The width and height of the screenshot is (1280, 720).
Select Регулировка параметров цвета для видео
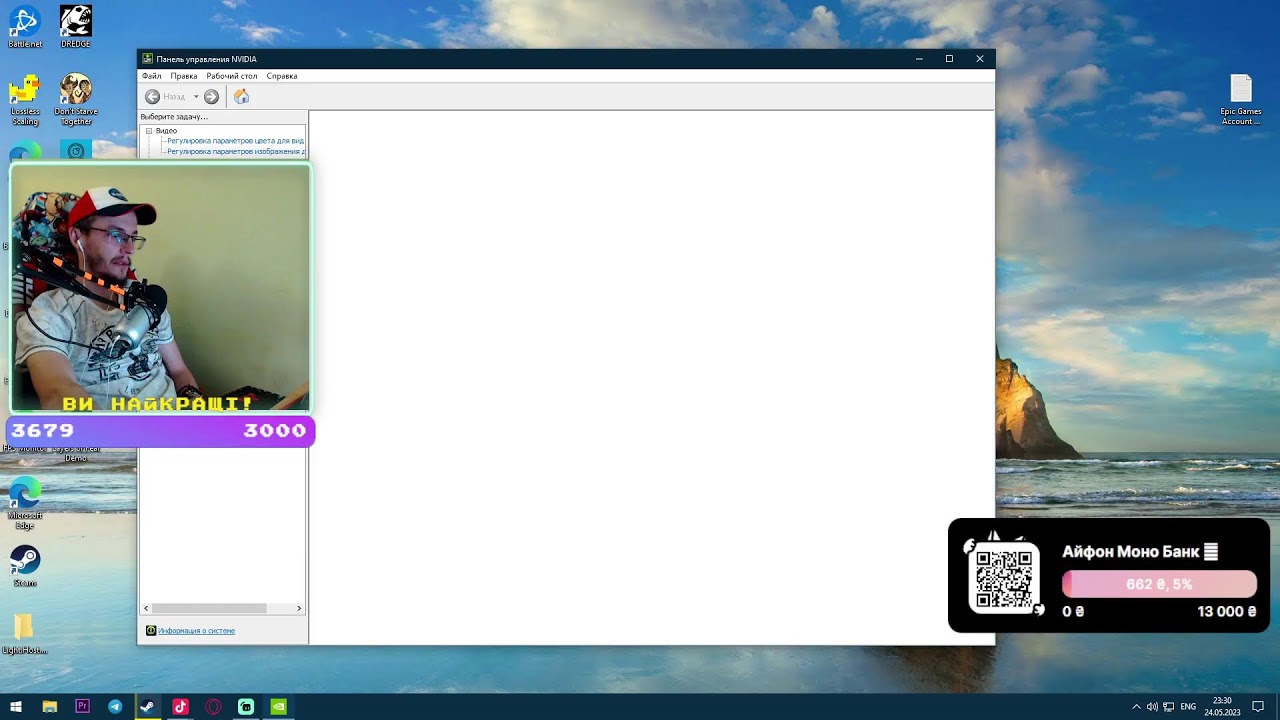pyautogui.click(x=235, y=141)
